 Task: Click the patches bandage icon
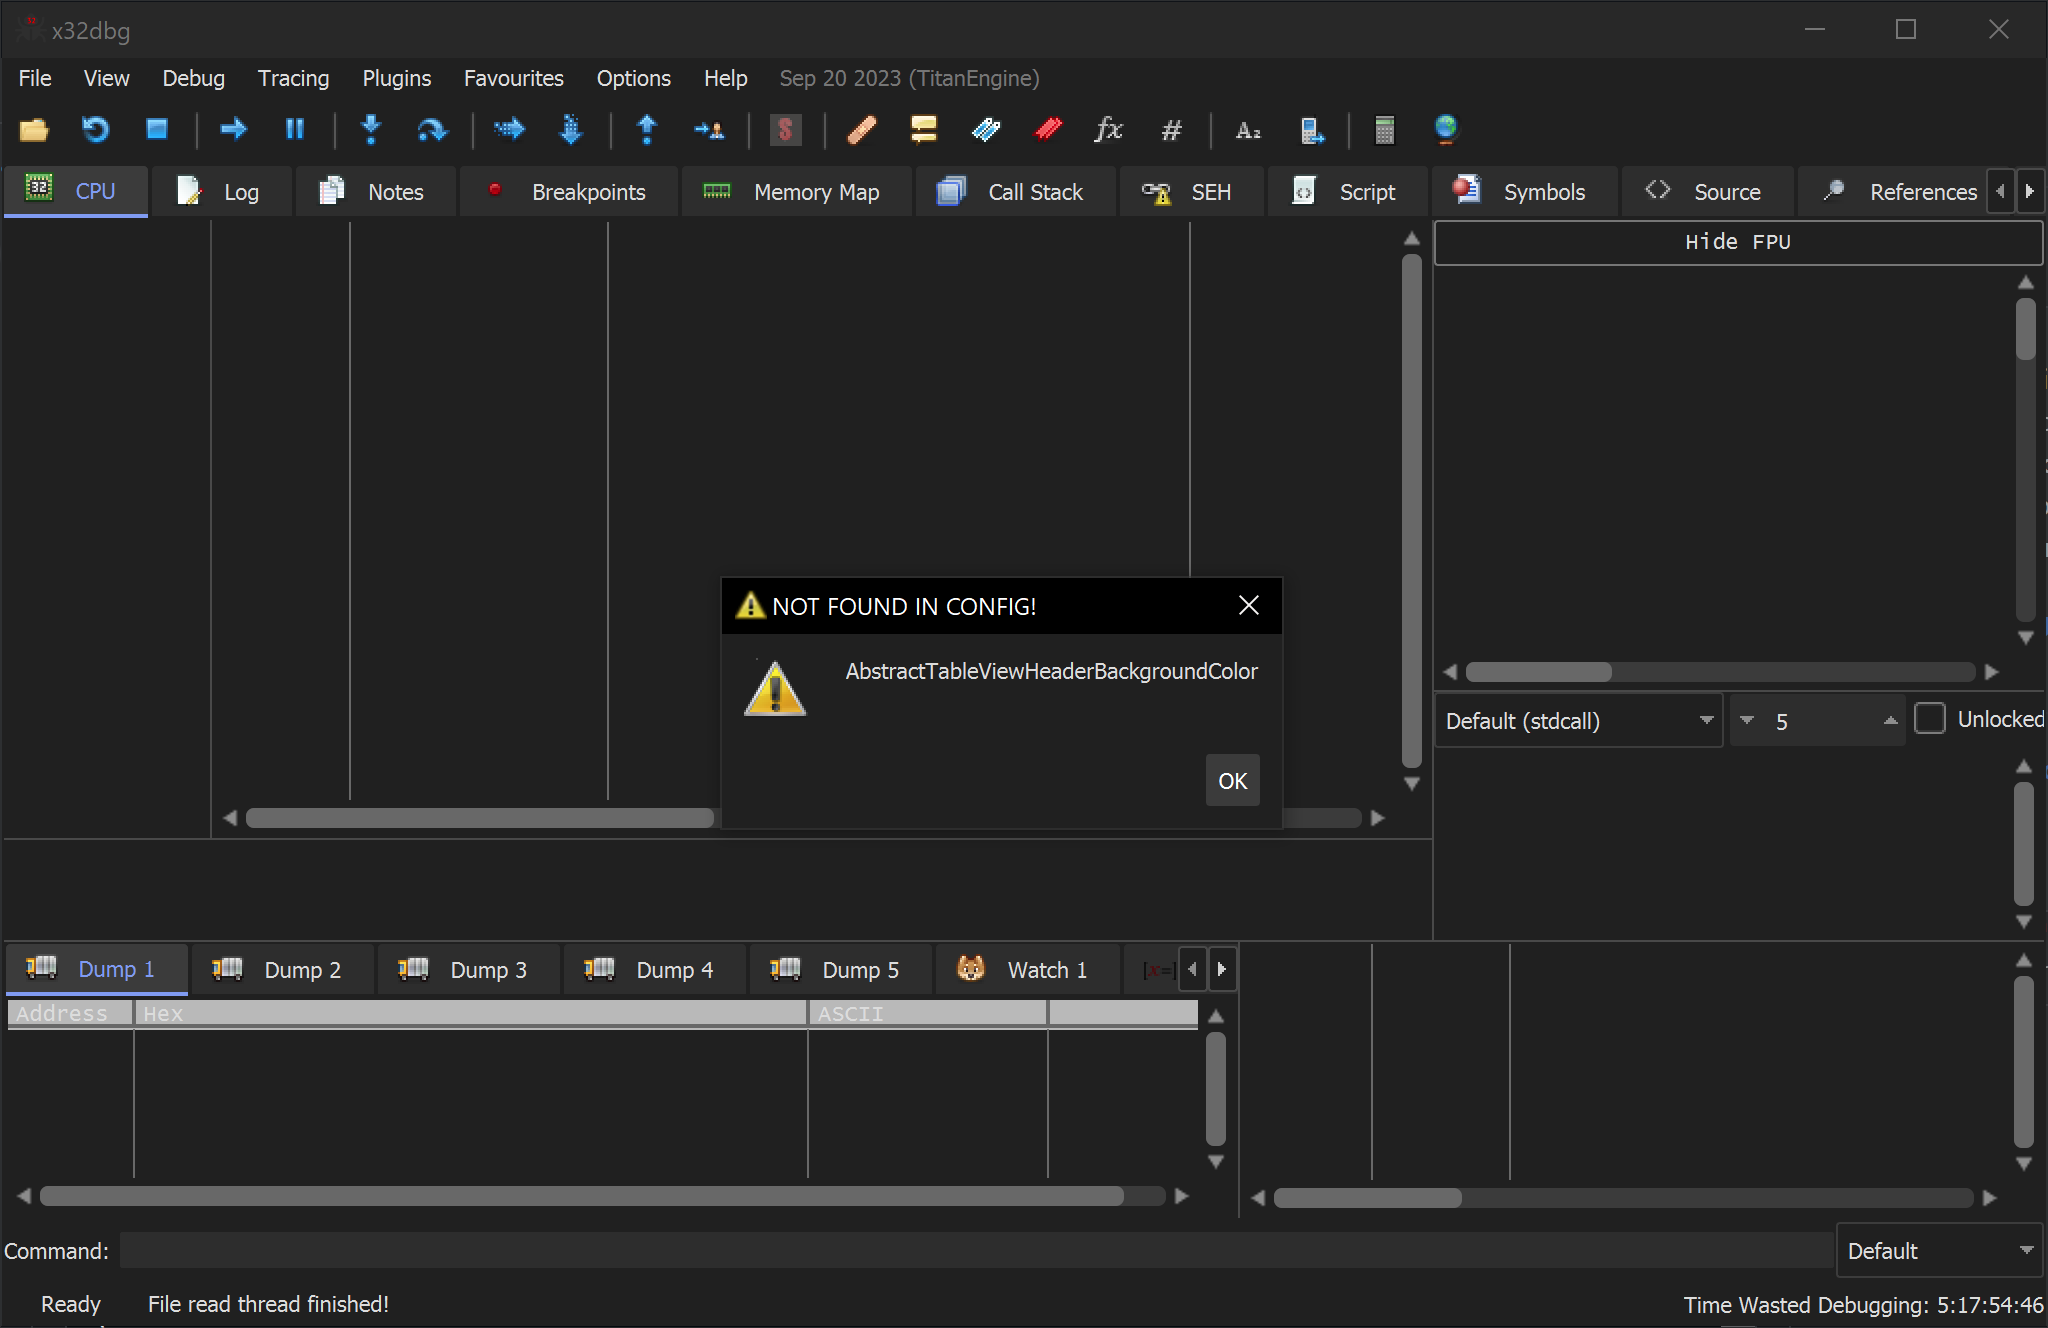click(861, 130)
